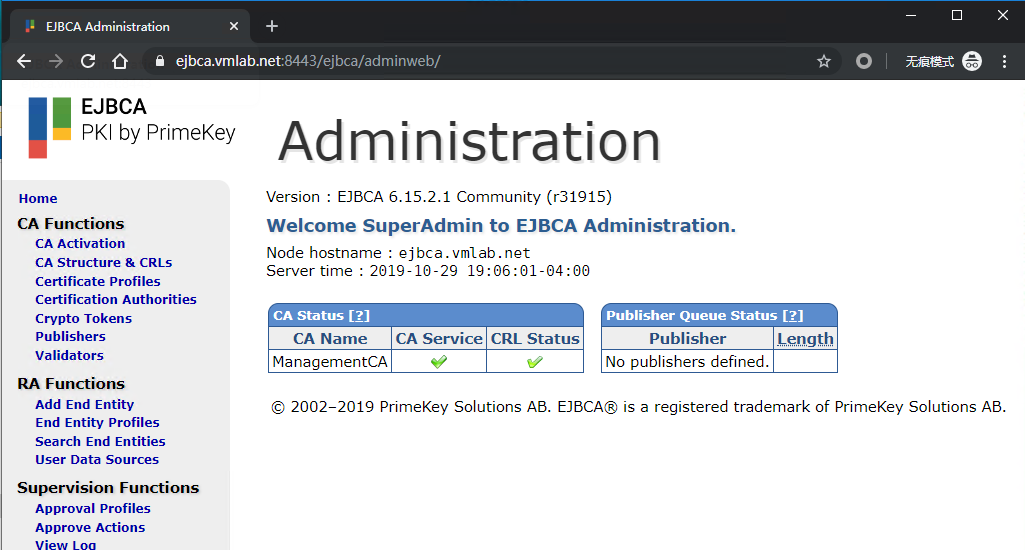The image size is (1025, 550).
Task: Open the incognito profile icon
Action: click(972, 61)
